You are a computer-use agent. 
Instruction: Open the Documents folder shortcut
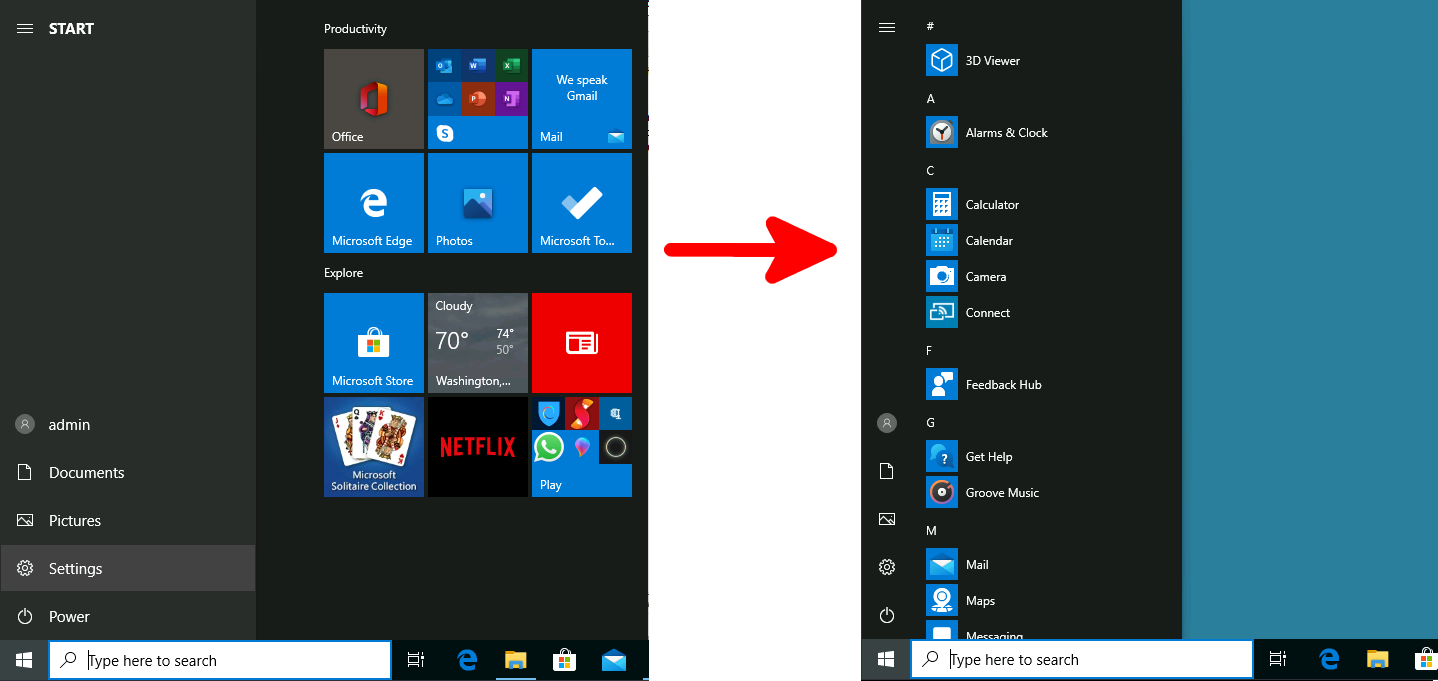click(x=85, y=472)
